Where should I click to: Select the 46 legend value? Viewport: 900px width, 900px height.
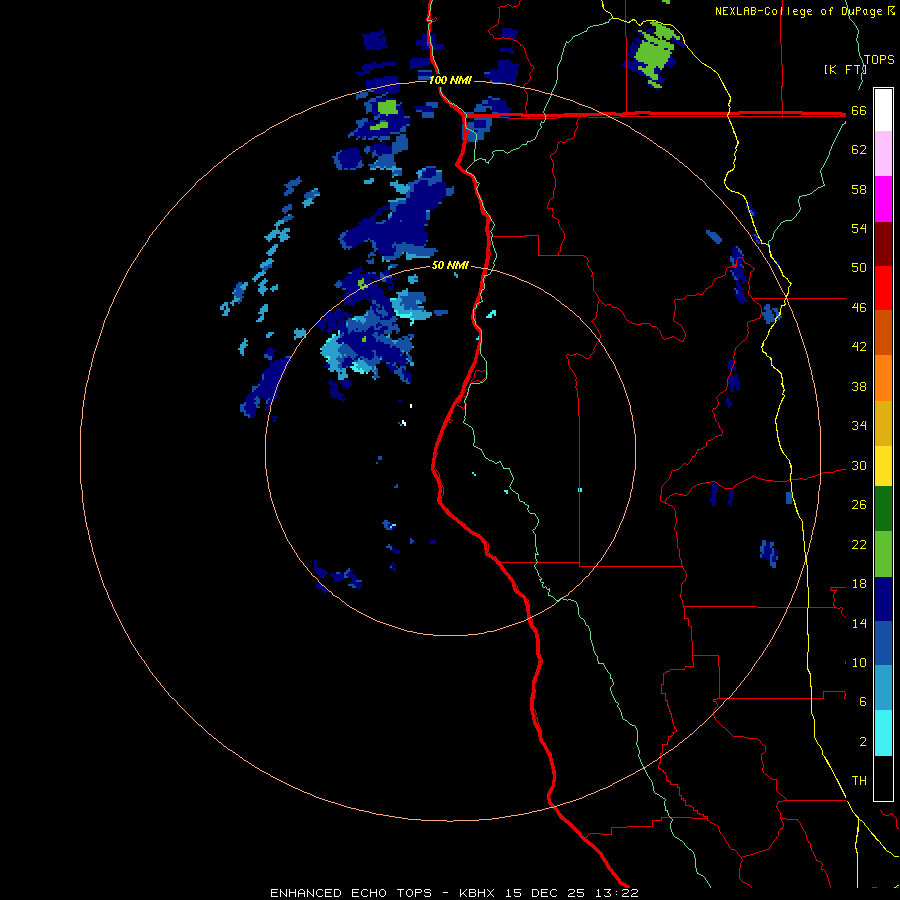pyautogui.click(x=859, y=308)
